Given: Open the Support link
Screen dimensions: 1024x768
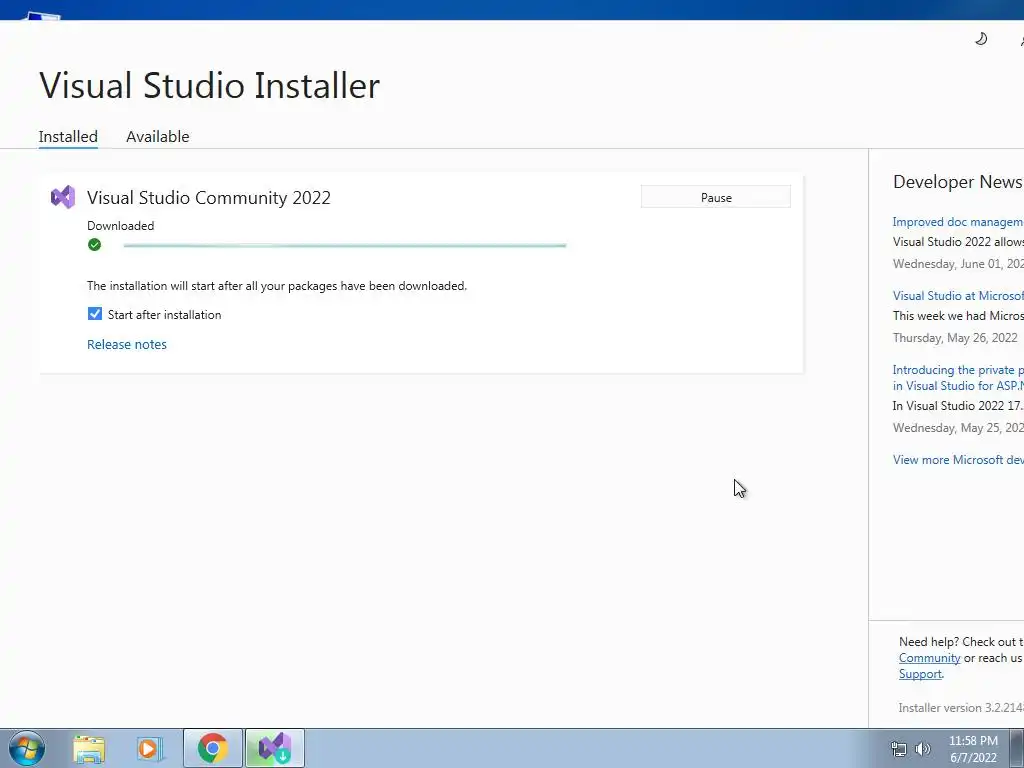Looking at the screenshot, I should point(920,674).
